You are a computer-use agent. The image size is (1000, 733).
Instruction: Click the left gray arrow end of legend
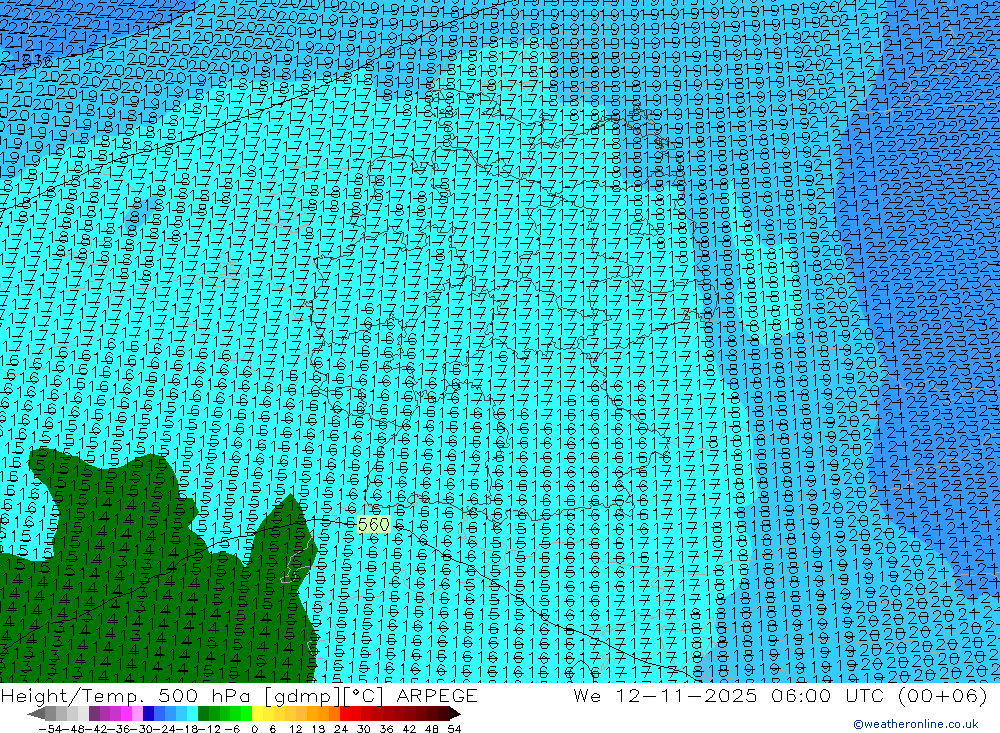[x=37, y=713]
